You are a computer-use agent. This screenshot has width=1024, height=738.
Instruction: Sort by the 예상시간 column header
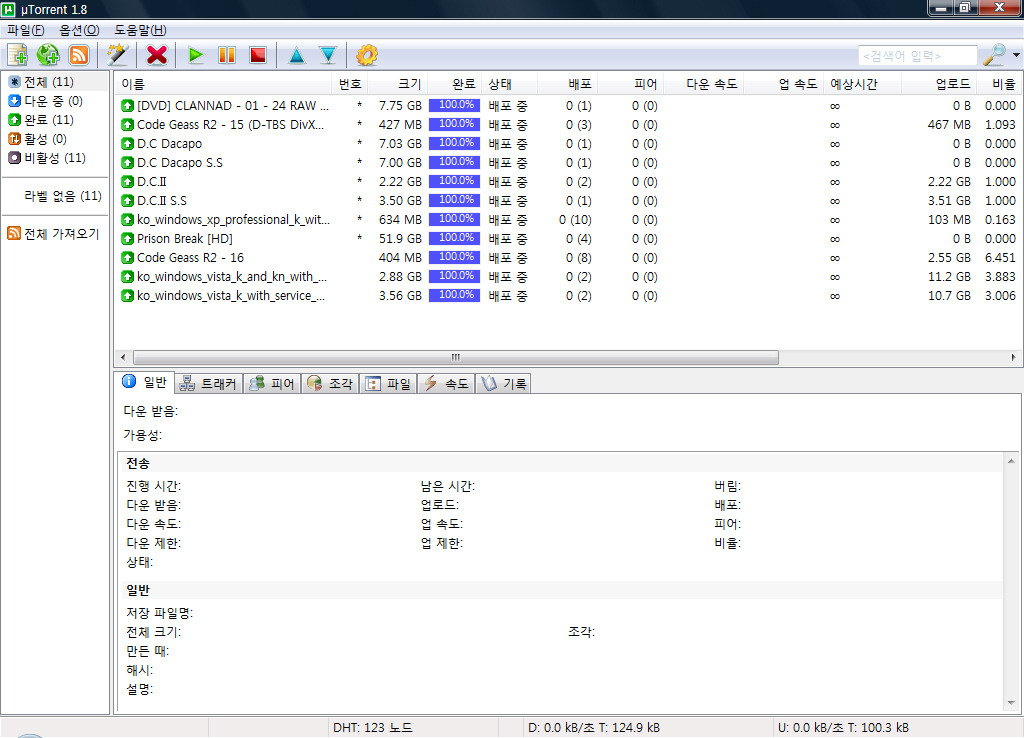pos(862,84)
